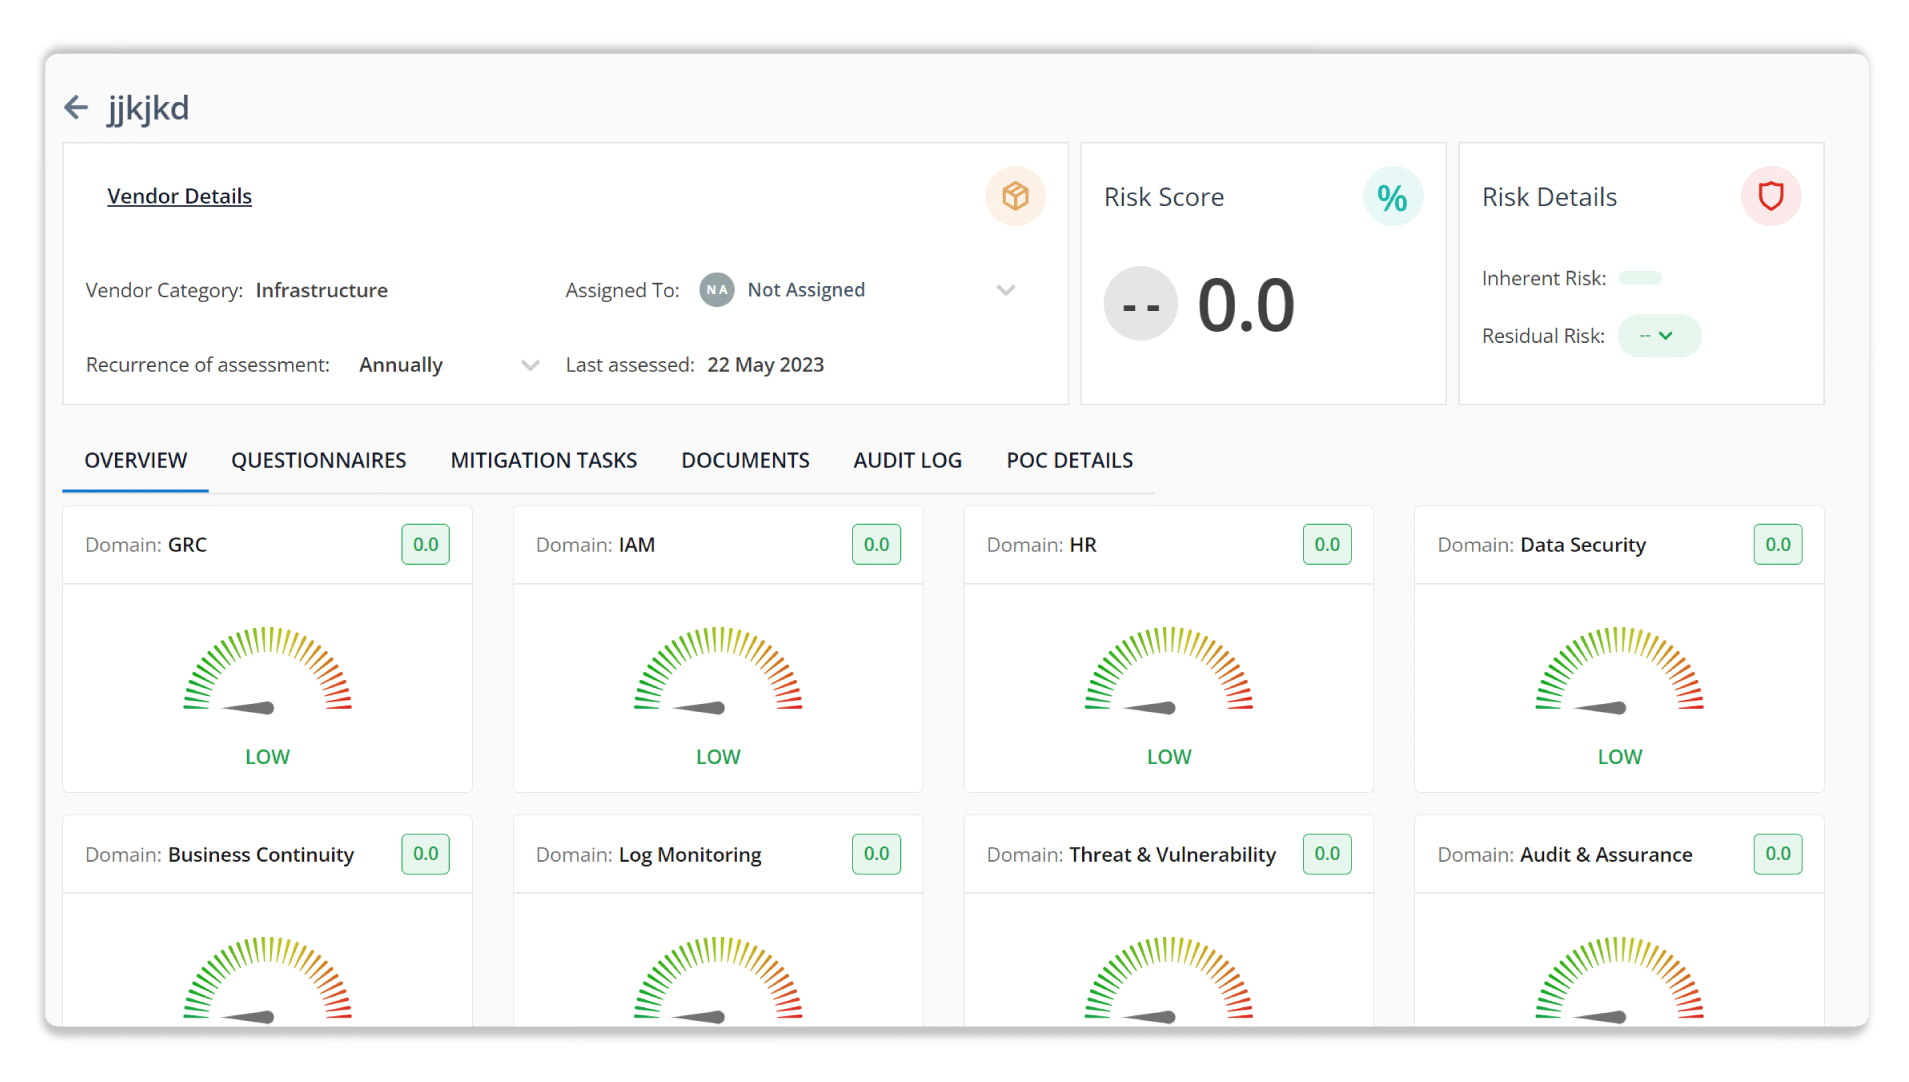Click the Data Security score badge

tap(1778, 545)
